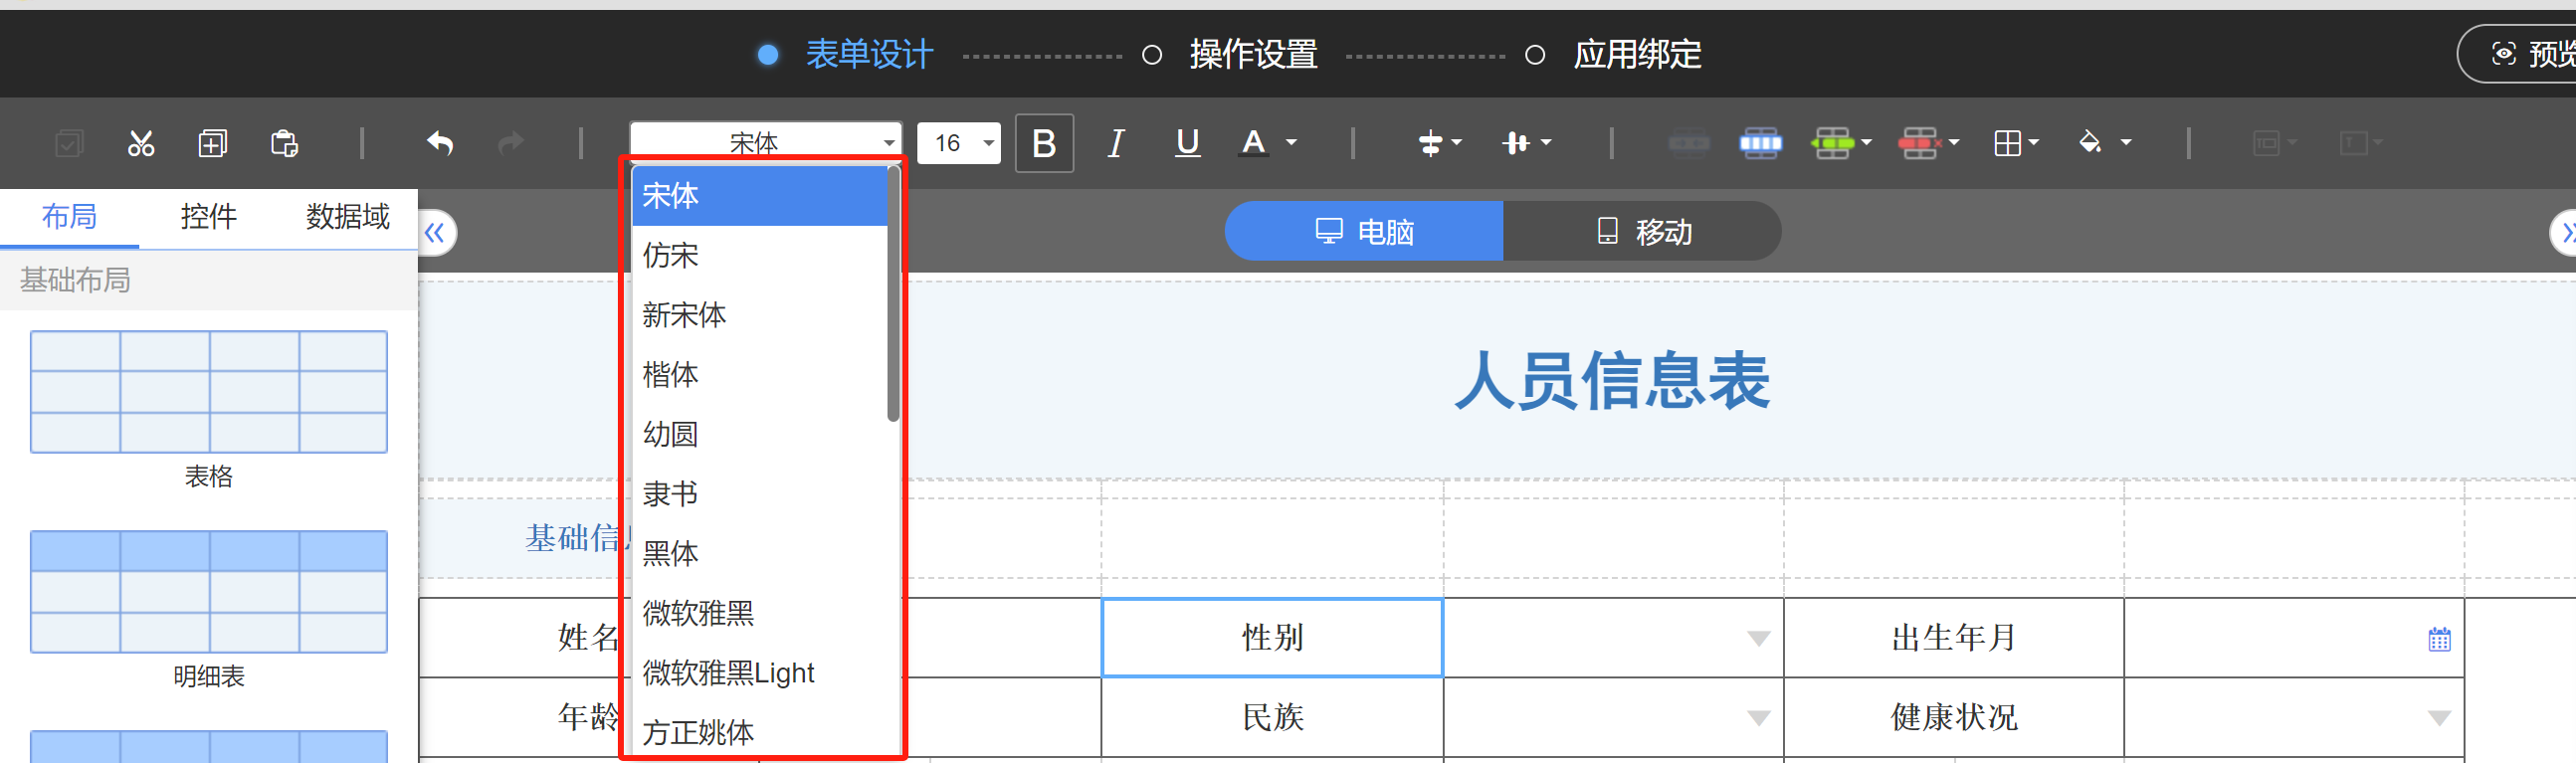Undo the last action

440,144
